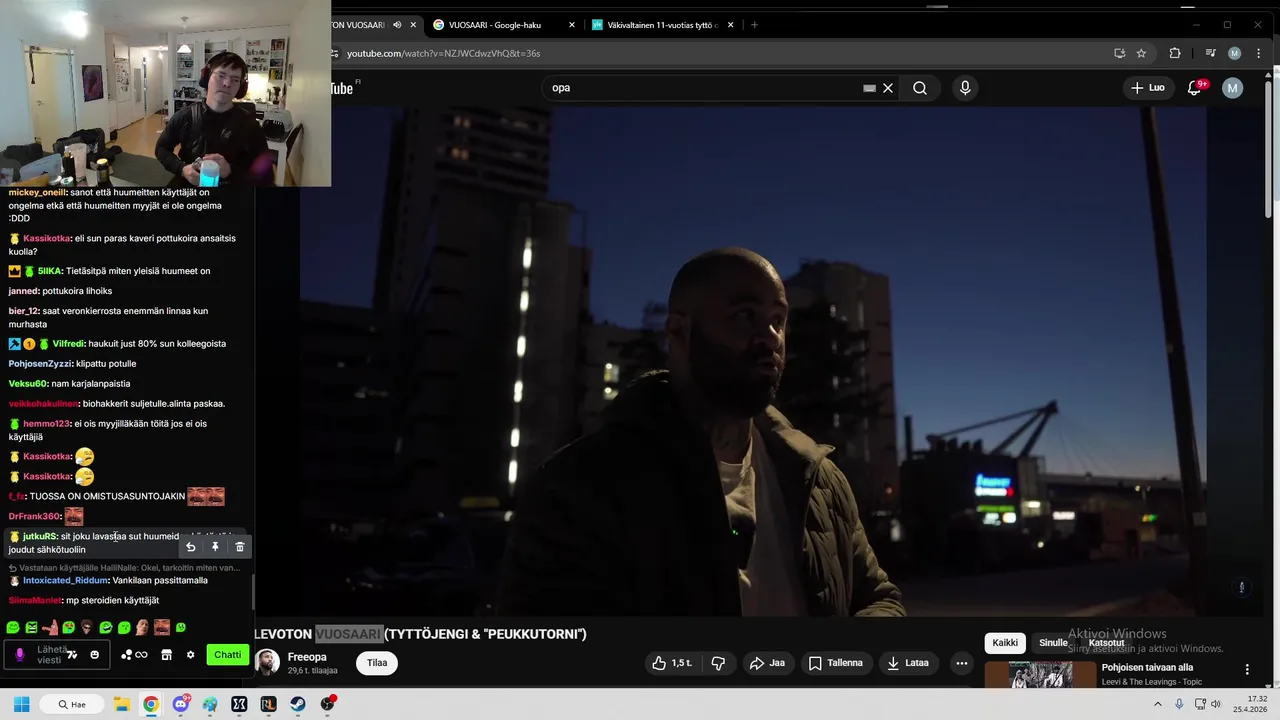The height and width of the screenshot is (720, 1280).
Task: Activate YouTube voice search microphone
Action: point(965,88)
